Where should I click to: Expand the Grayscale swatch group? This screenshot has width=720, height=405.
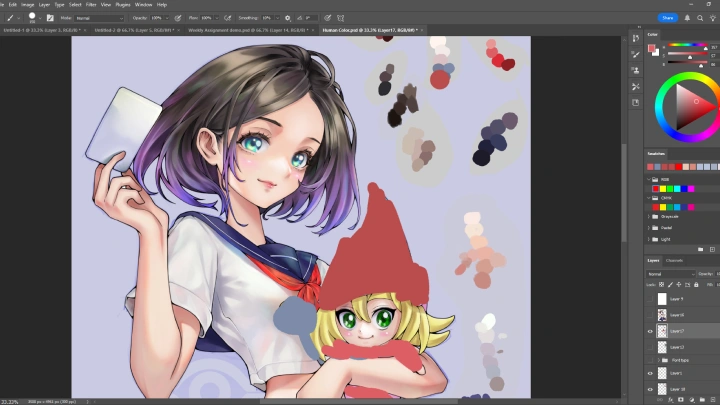(x=649, y=216)
